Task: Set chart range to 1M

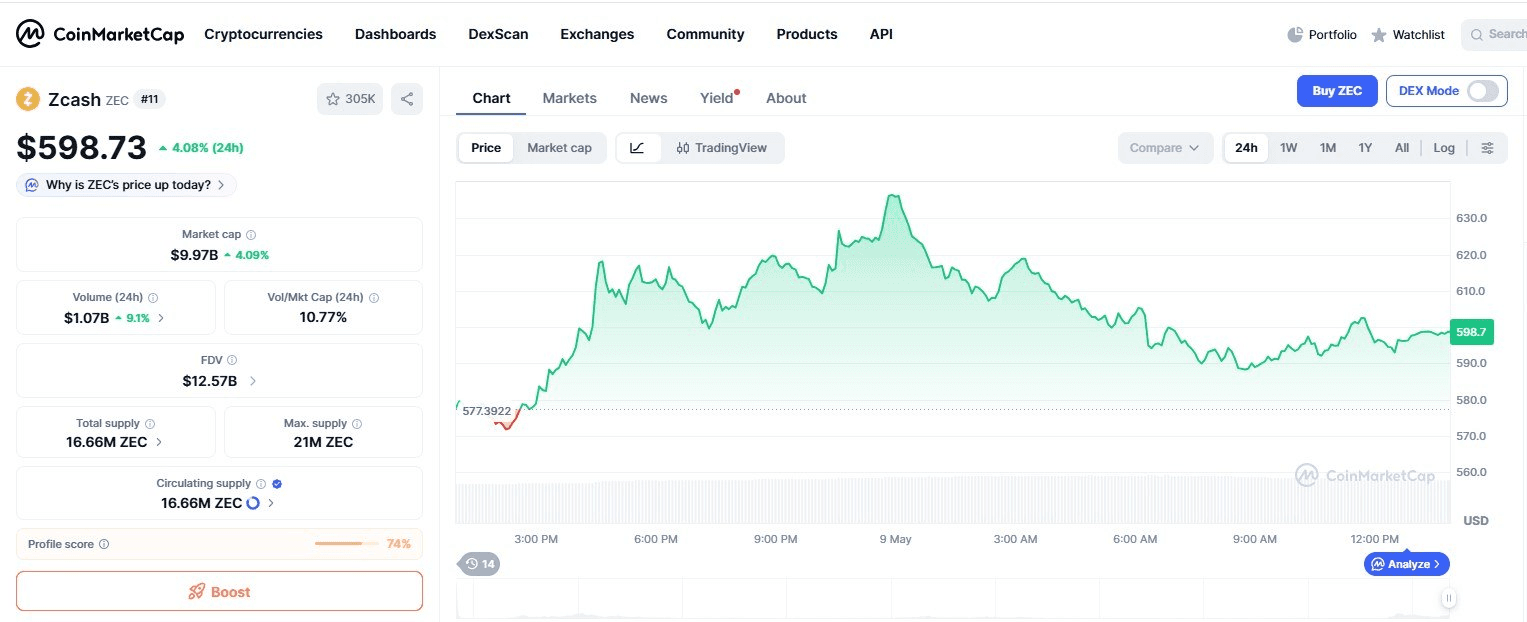Action: click(x=1328, y=148)
